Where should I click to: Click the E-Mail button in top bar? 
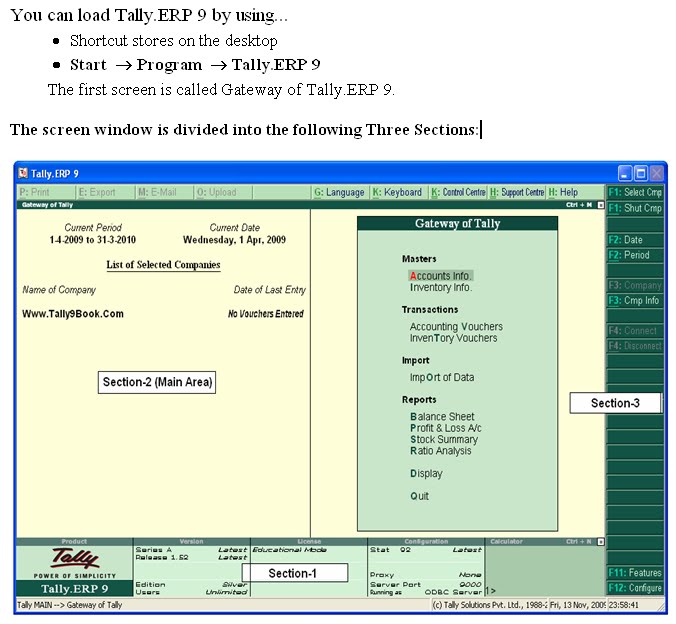coord(164,192)
